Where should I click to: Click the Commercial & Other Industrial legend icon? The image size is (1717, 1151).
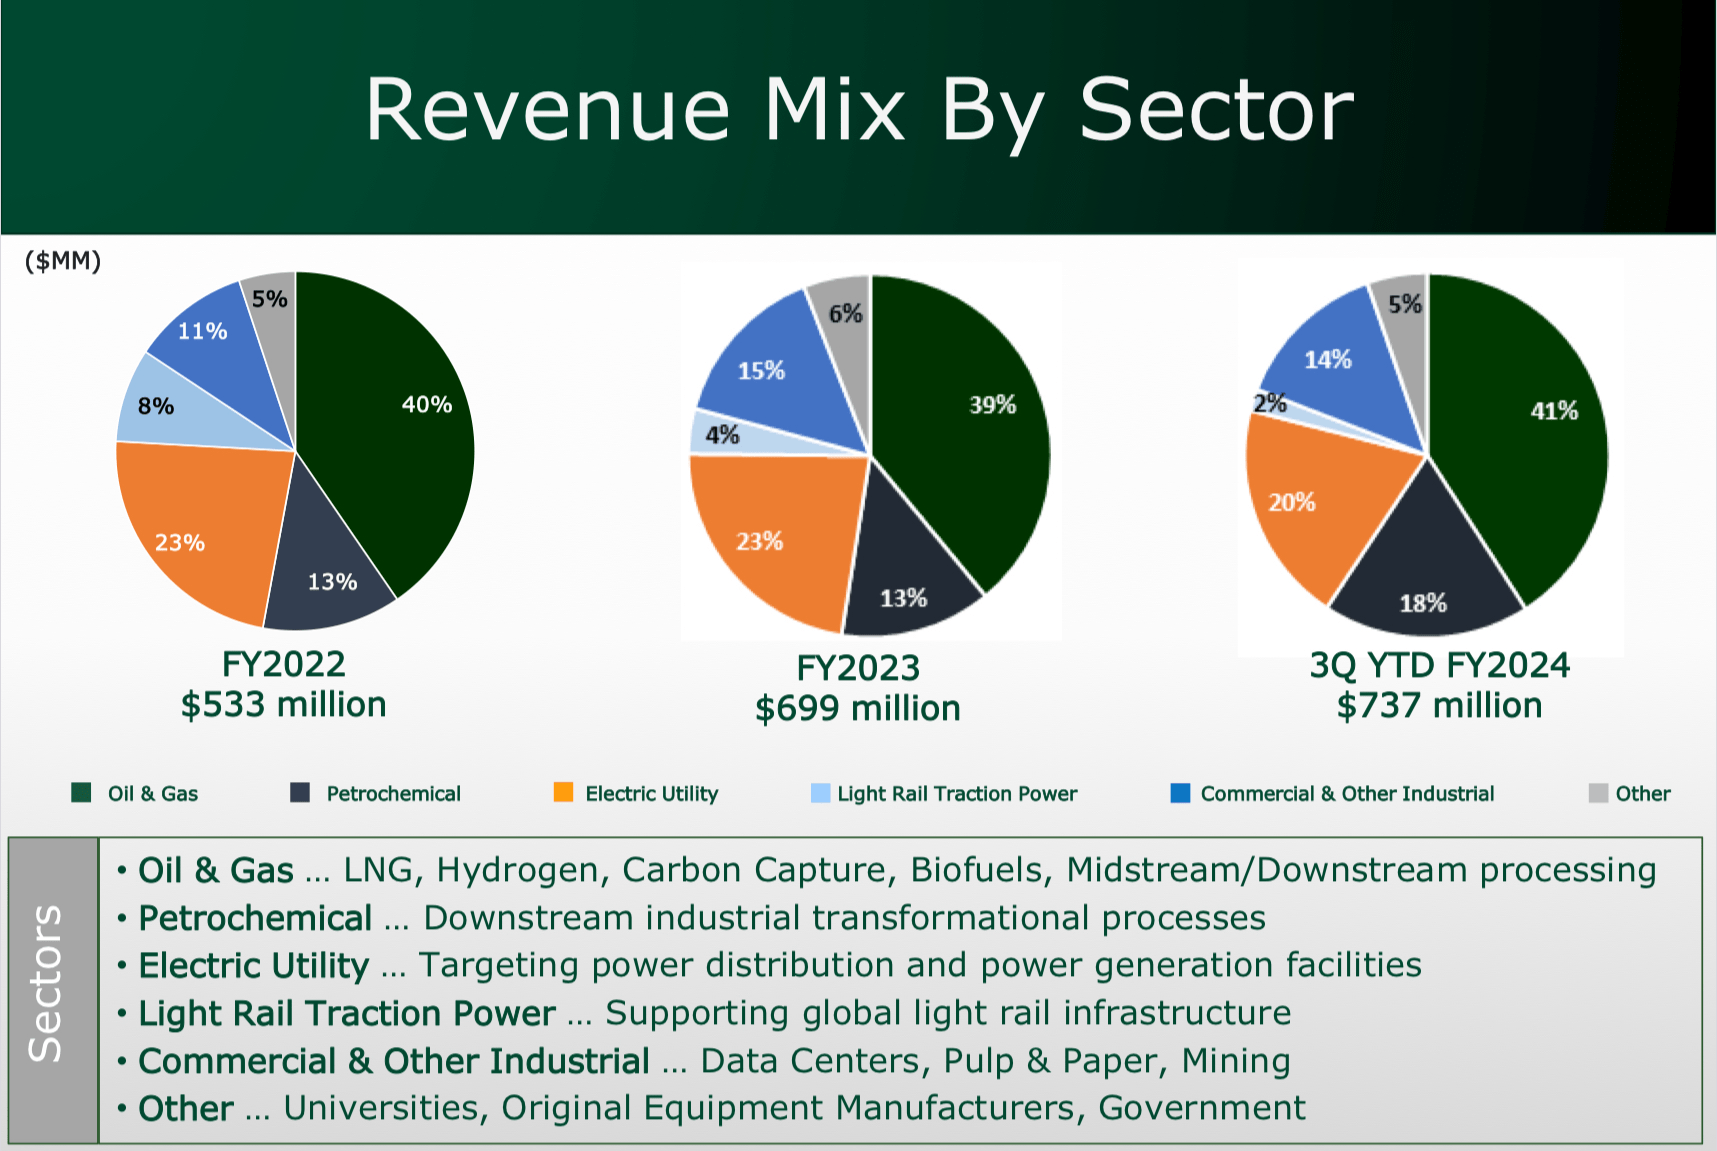[1182, 793]
